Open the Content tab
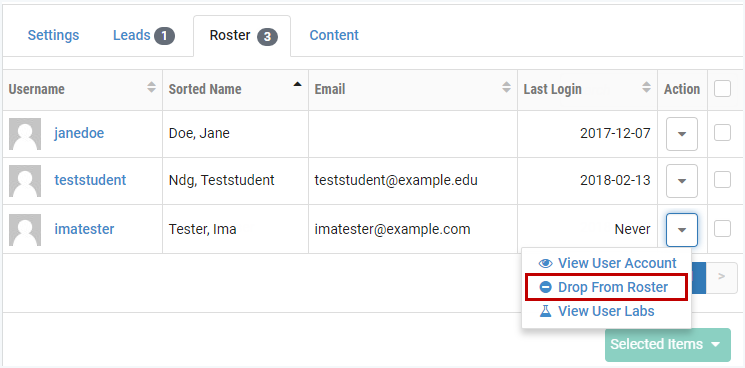The width and height of the screenshot is (745, 368). (x=334, y=35)
